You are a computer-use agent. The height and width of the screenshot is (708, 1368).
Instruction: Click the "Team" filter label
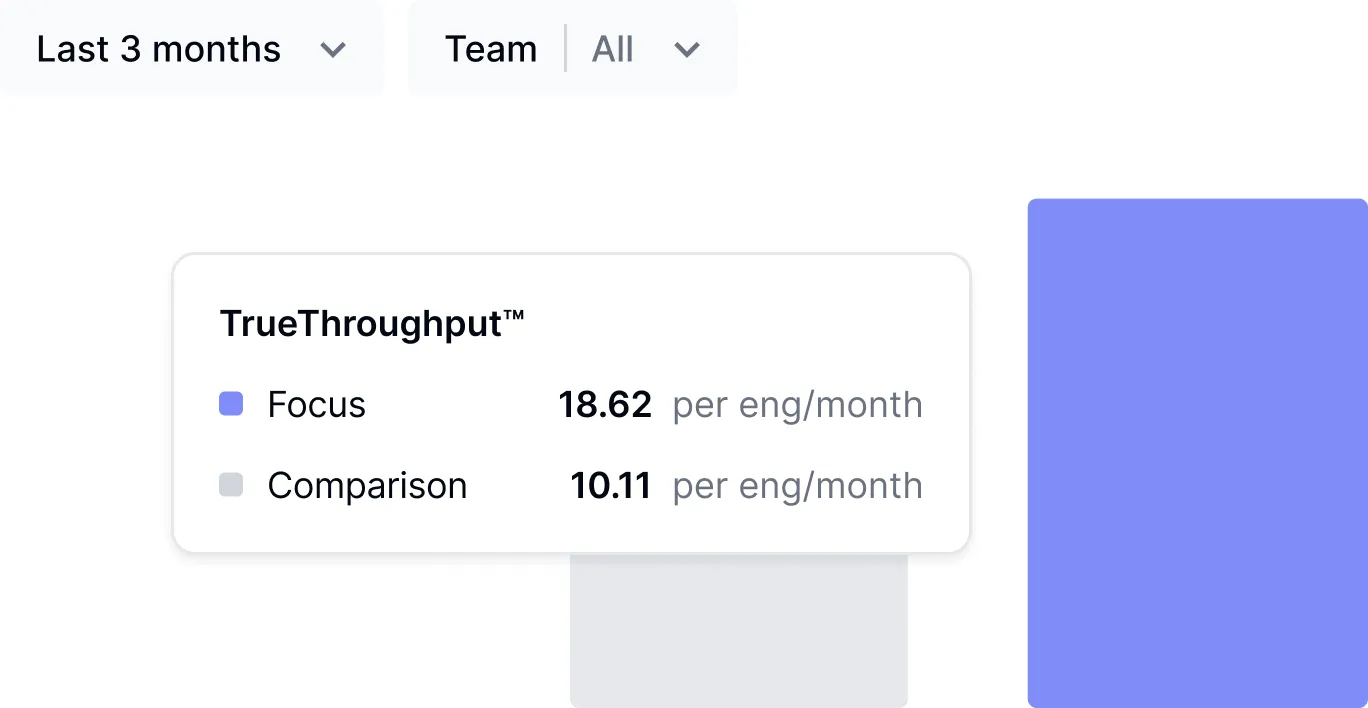[490, 49]
